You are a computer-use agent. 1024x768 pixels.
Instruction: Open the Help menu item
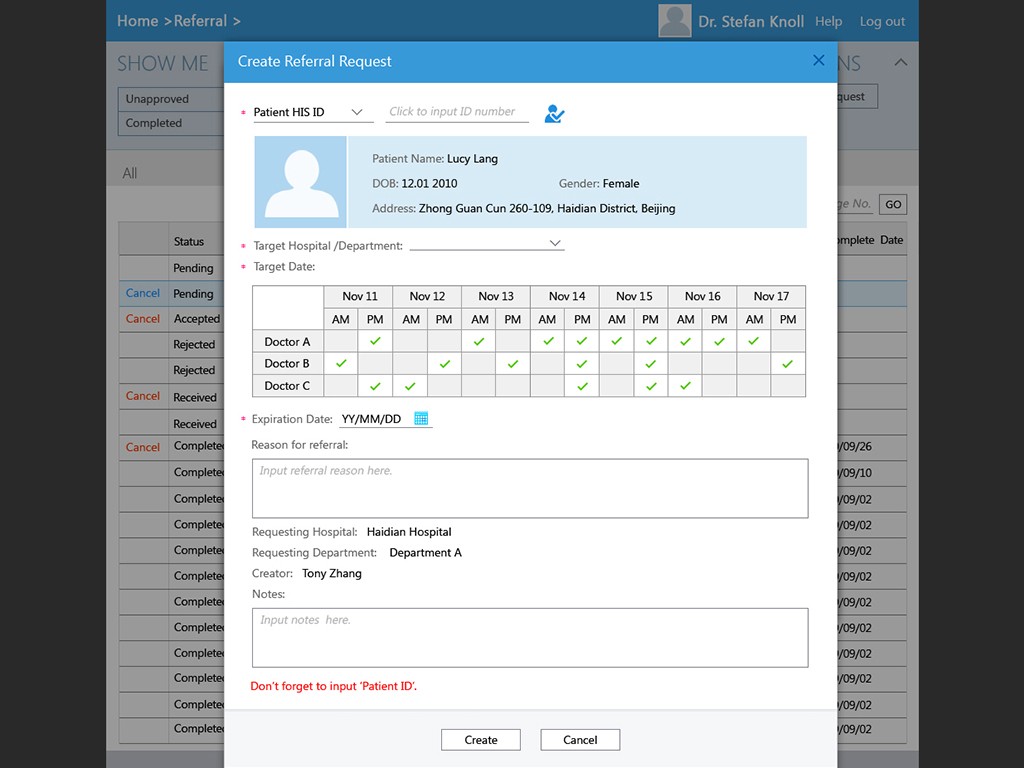[x=828, y=21]
